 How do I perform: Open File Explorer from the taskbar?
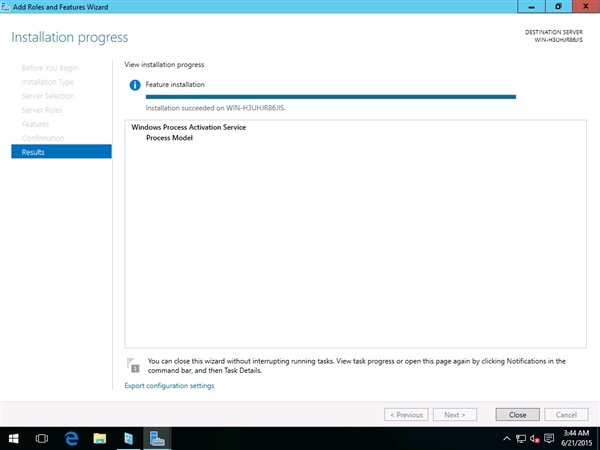pos(99,439)
